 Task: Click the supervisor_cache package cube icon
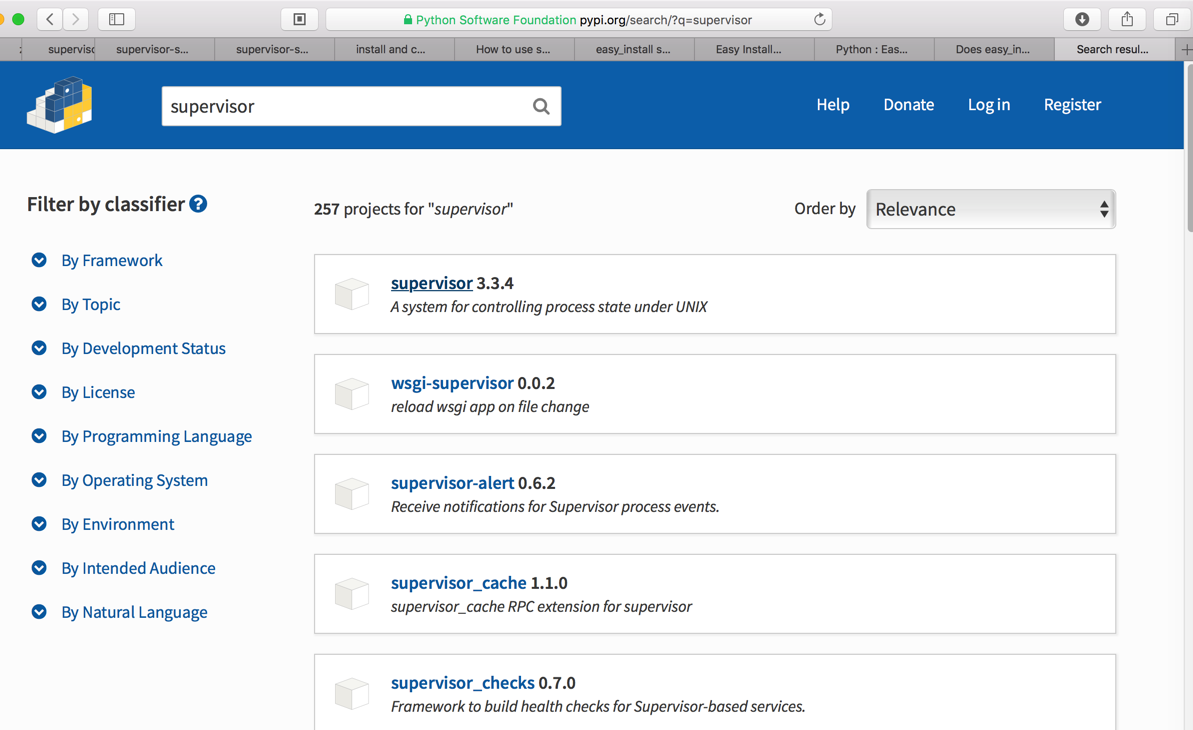[x=352, y=594]
